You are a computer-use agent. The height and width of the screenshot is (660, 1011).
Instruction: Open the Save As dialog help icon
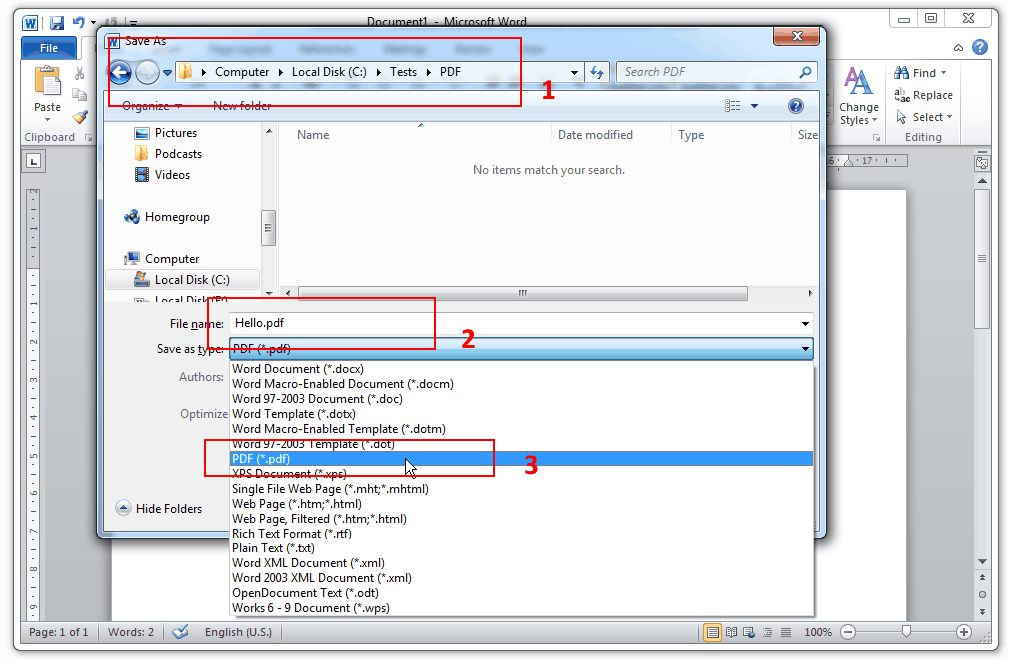coord(796,106)
